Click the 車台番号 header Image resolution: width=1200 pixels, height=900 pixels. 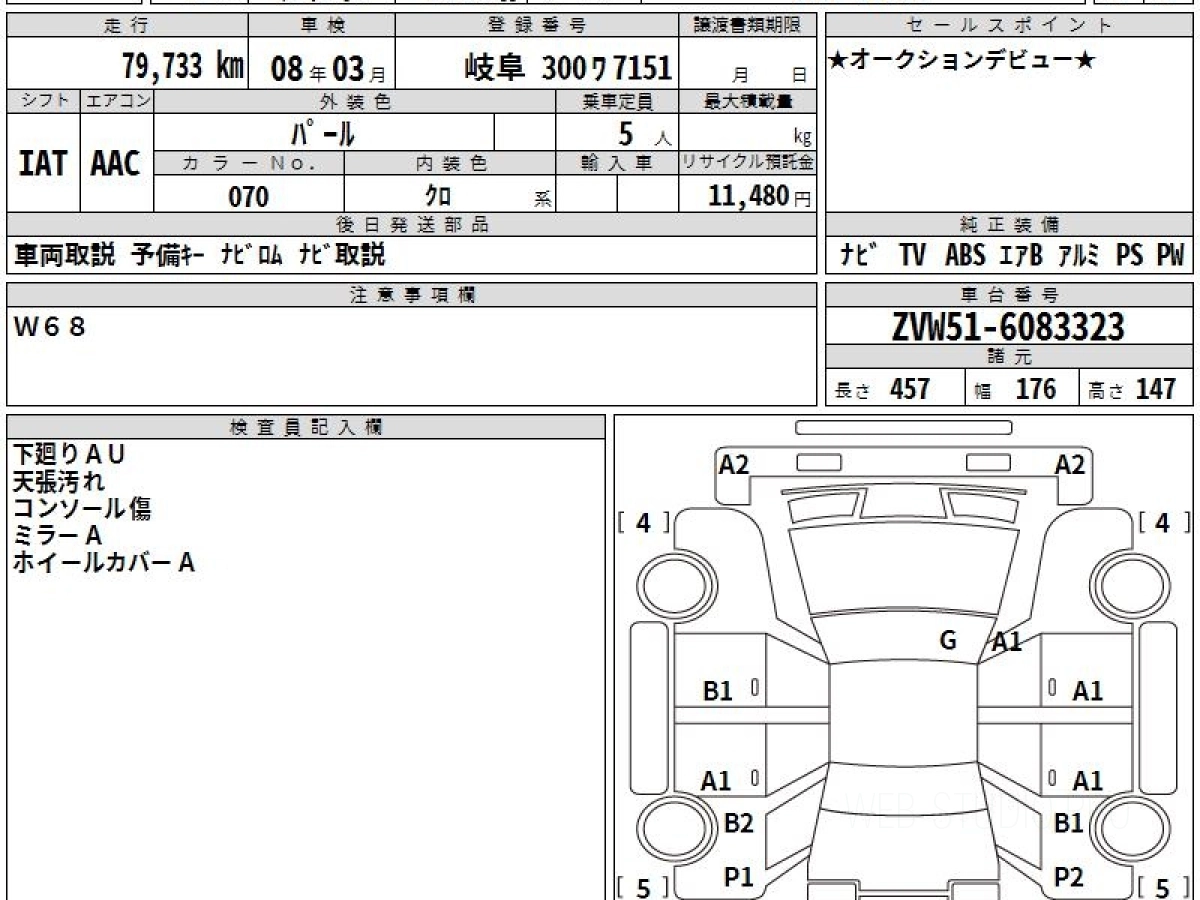coord(1009,294)
